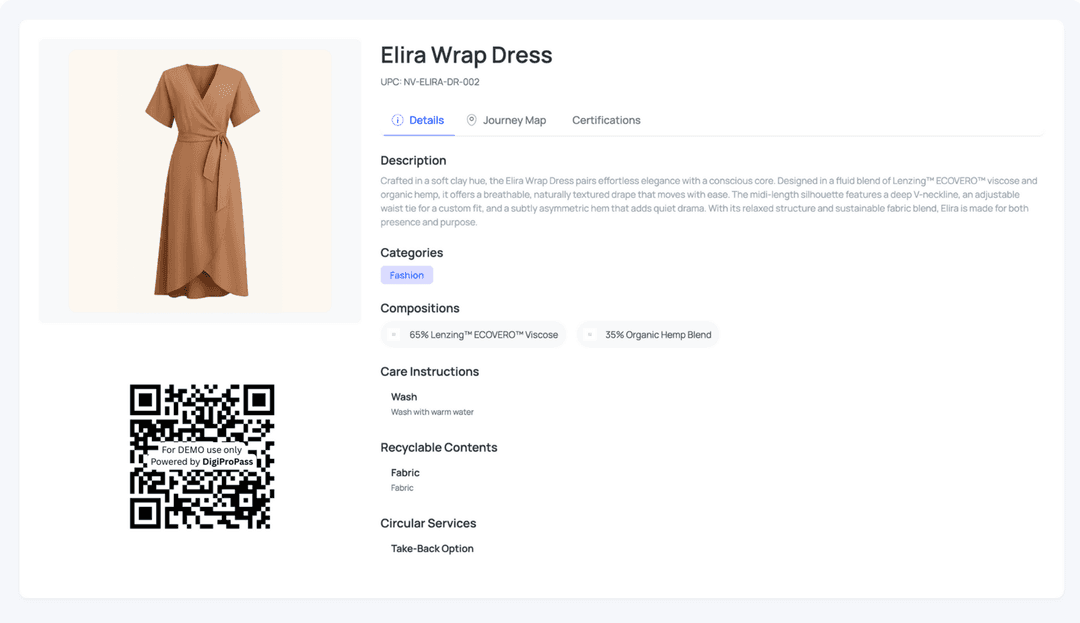Select the 35% Organic Hemp Blend composition chip
The image size is (1080, 623).
(648, 335)
